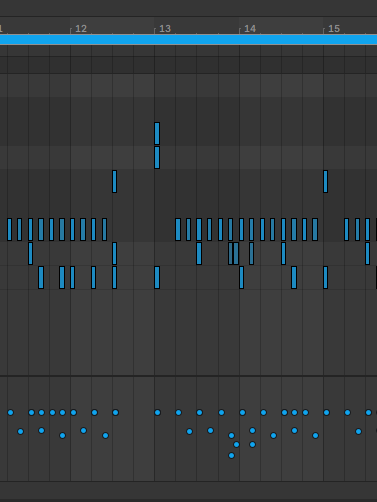Select the highest-pitched note at bar 13
Image resolution: width=377 pixels, height=502 pixels.
pyautogui.click(x=157, y=133)
